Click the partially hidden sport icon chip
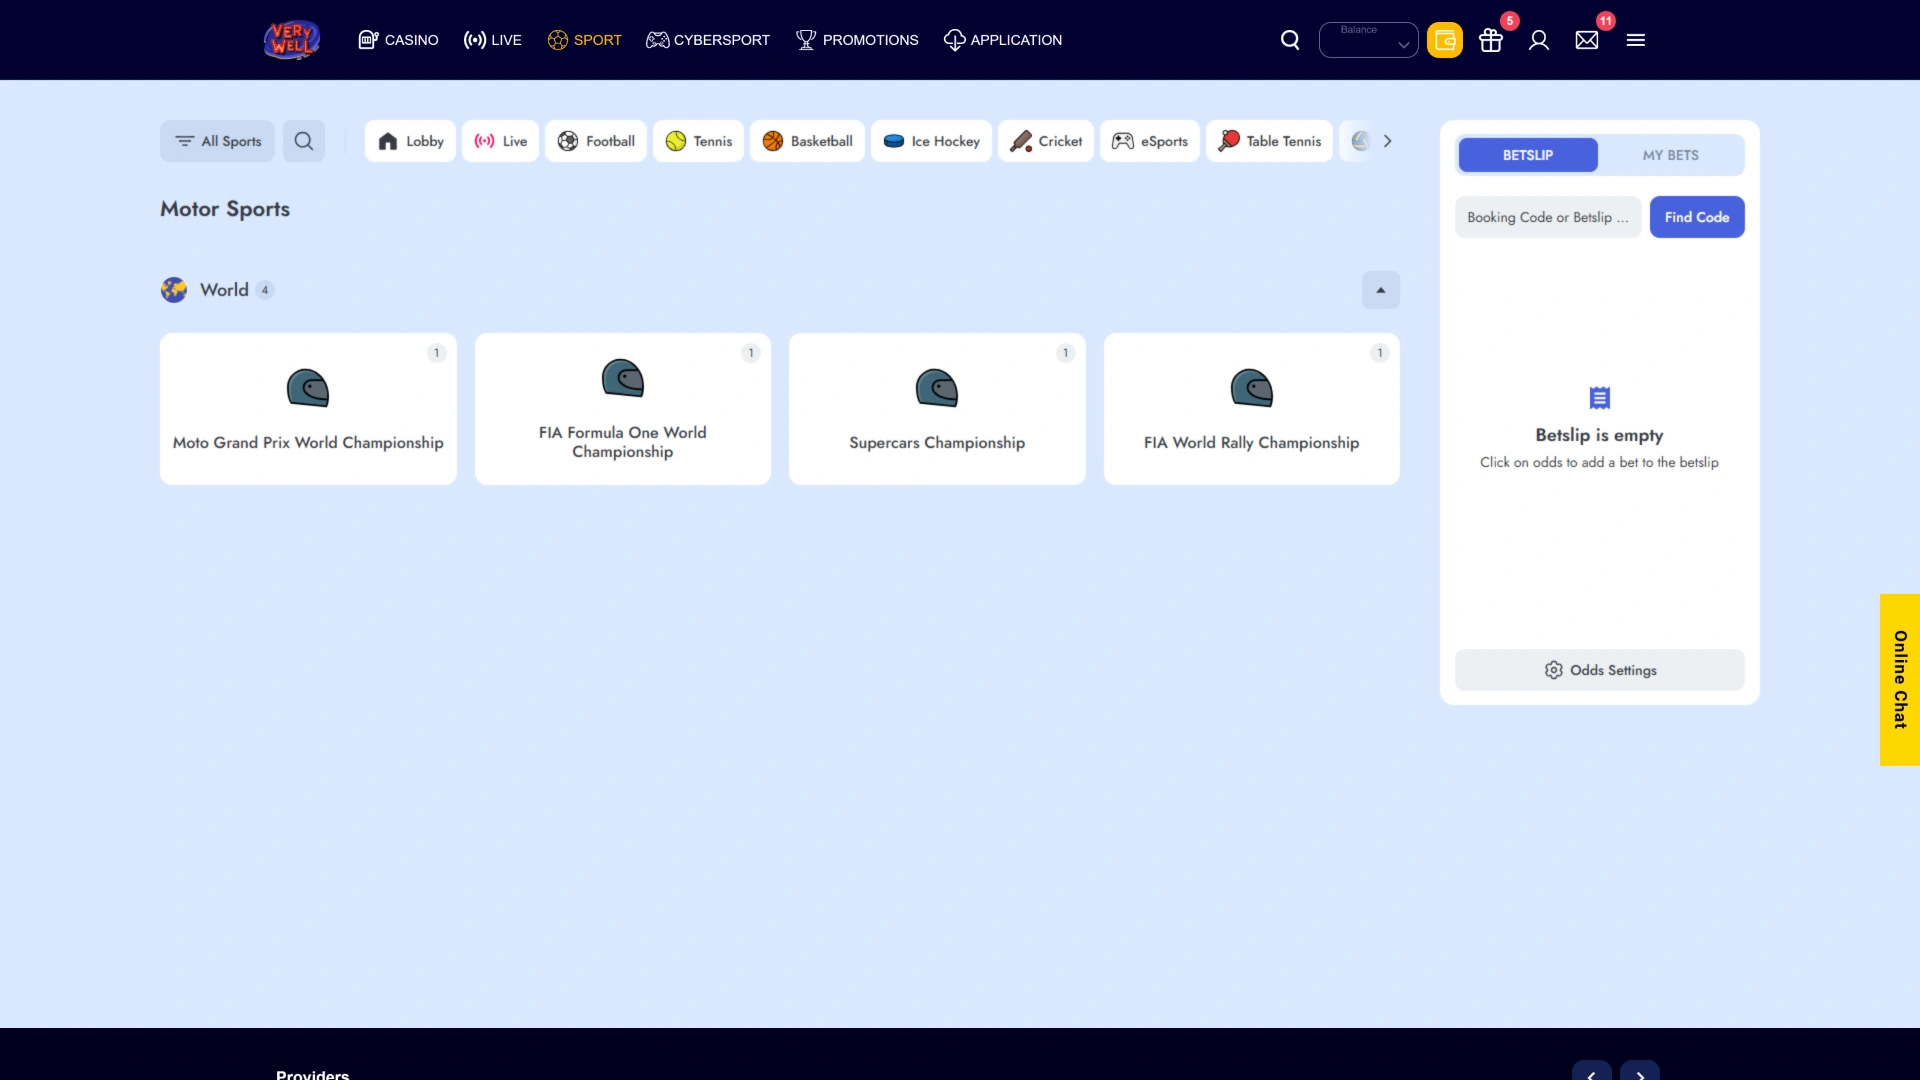Screen dimensions: 1920x1080 pyautogui.click(x=1358, y=141)
